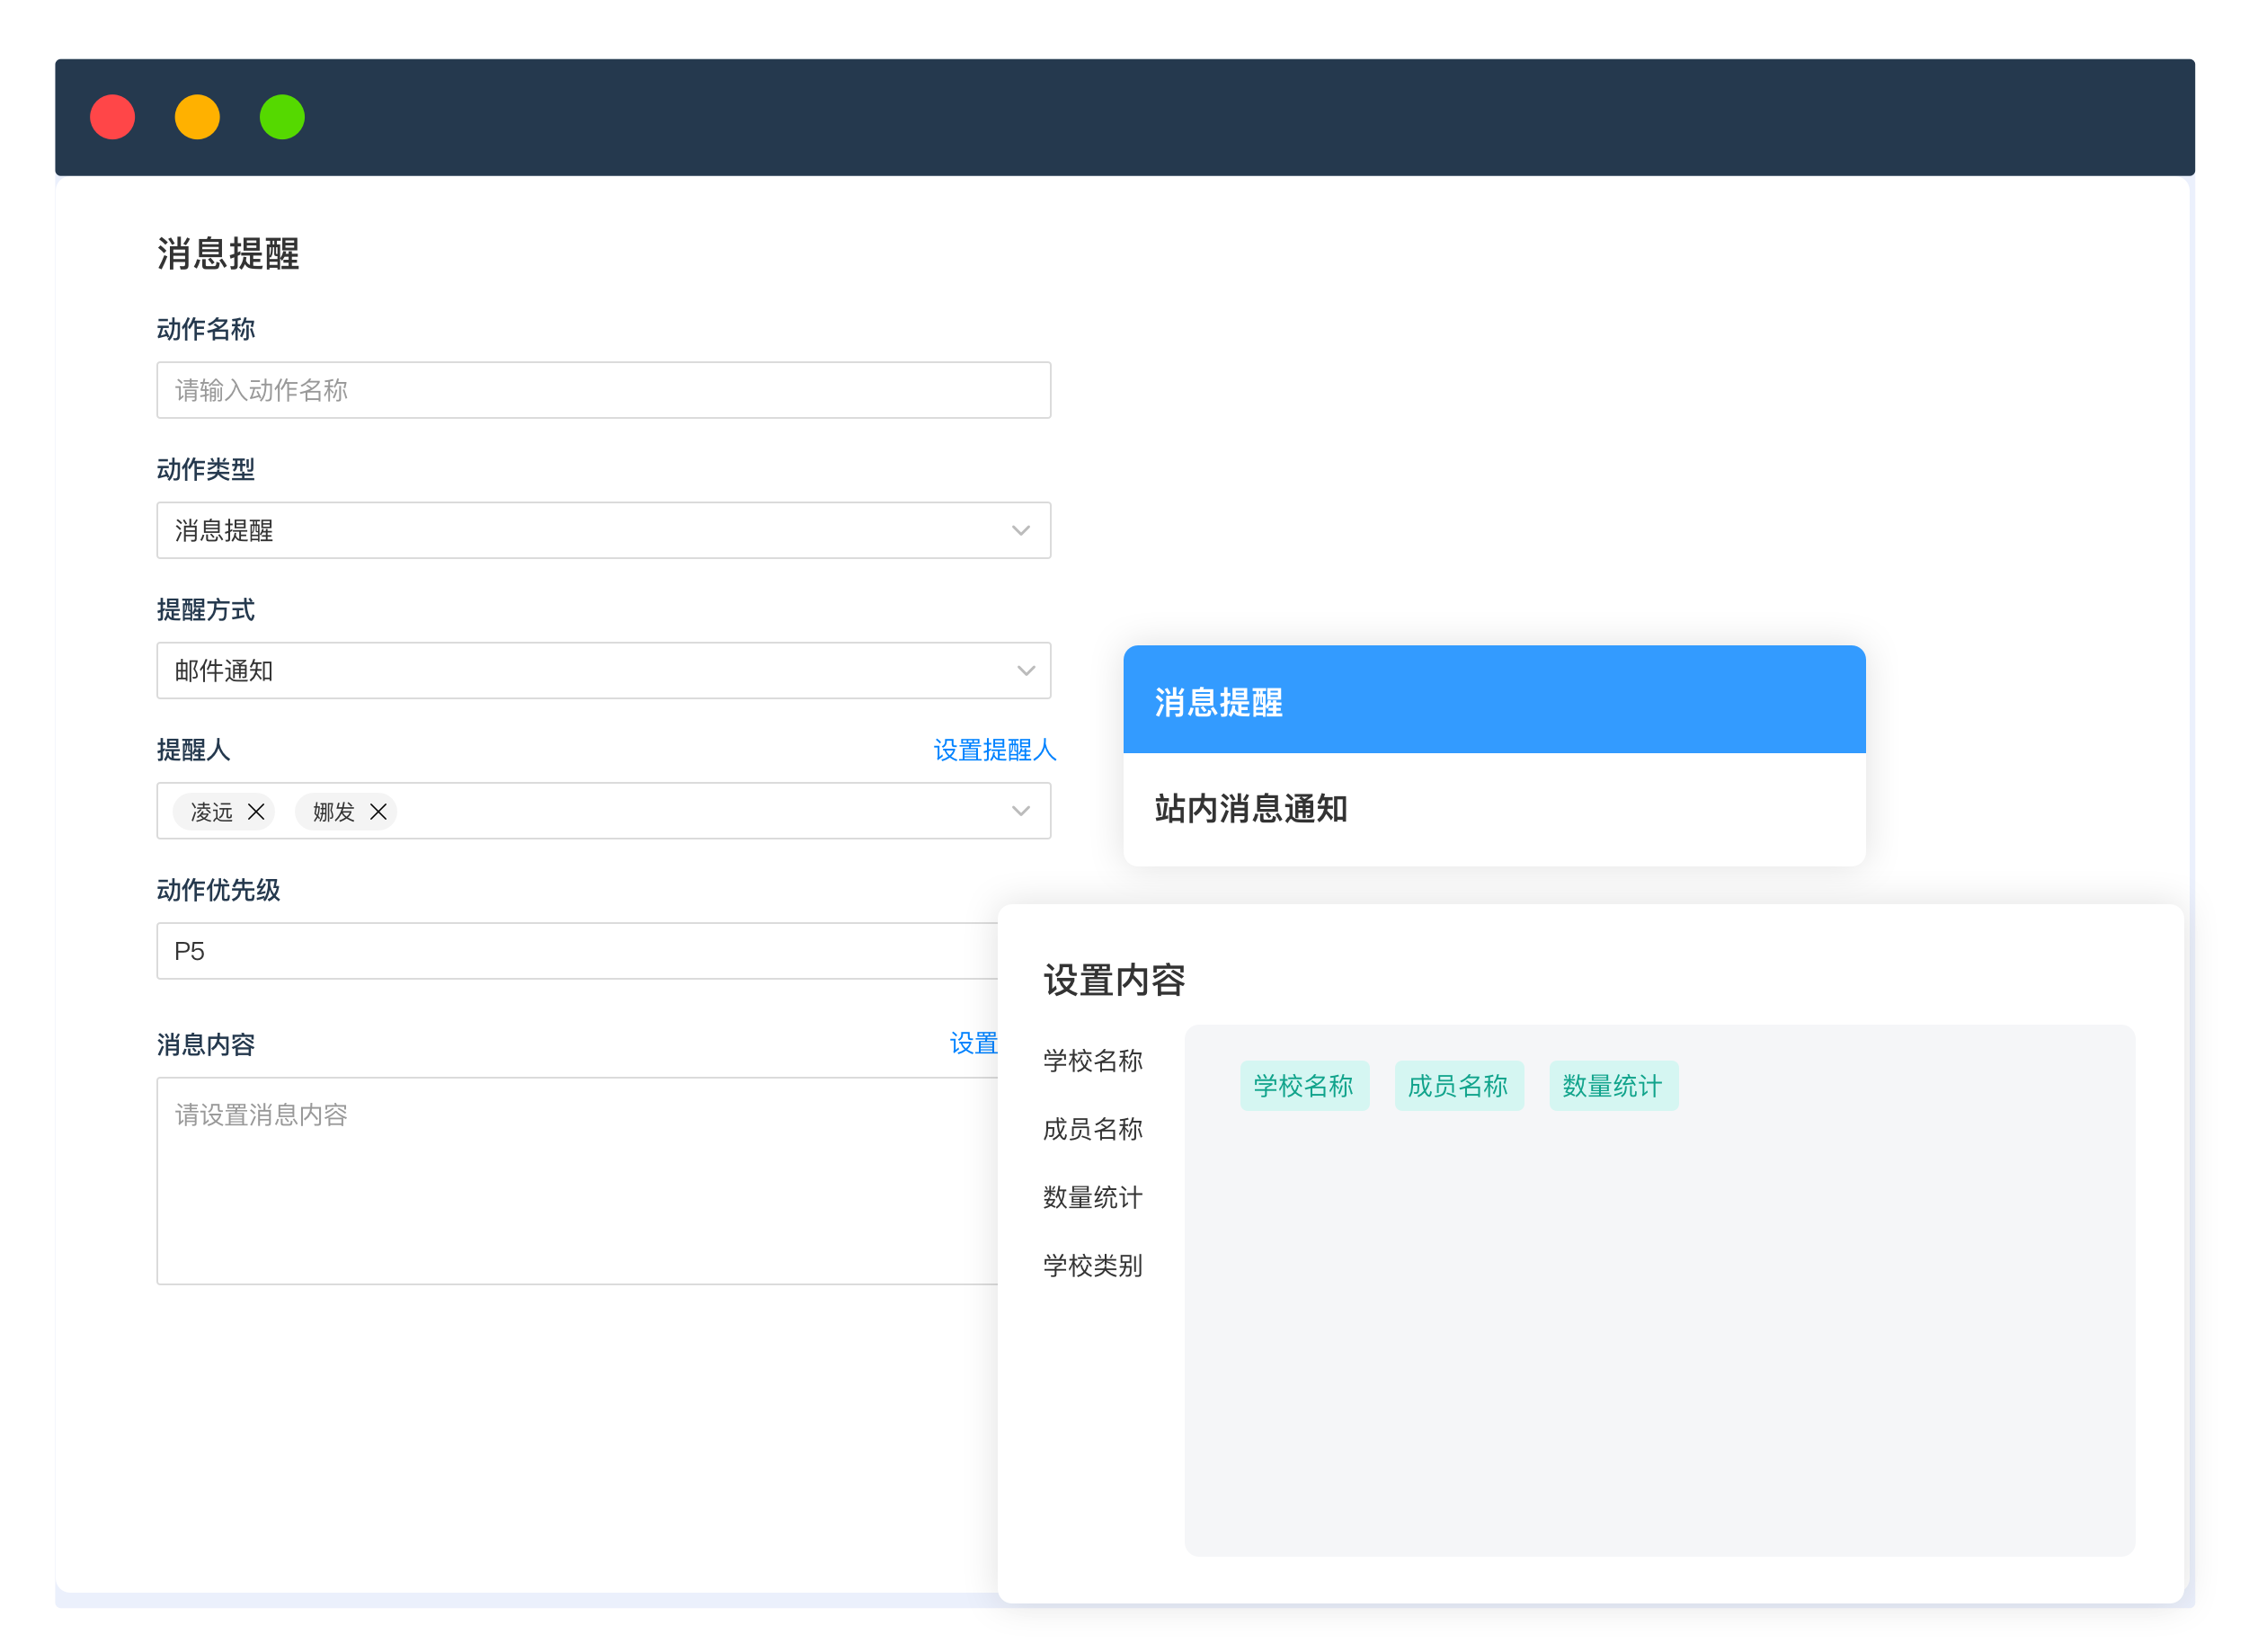Select 学校名称 in the left variable list

coord(1092,1061)
